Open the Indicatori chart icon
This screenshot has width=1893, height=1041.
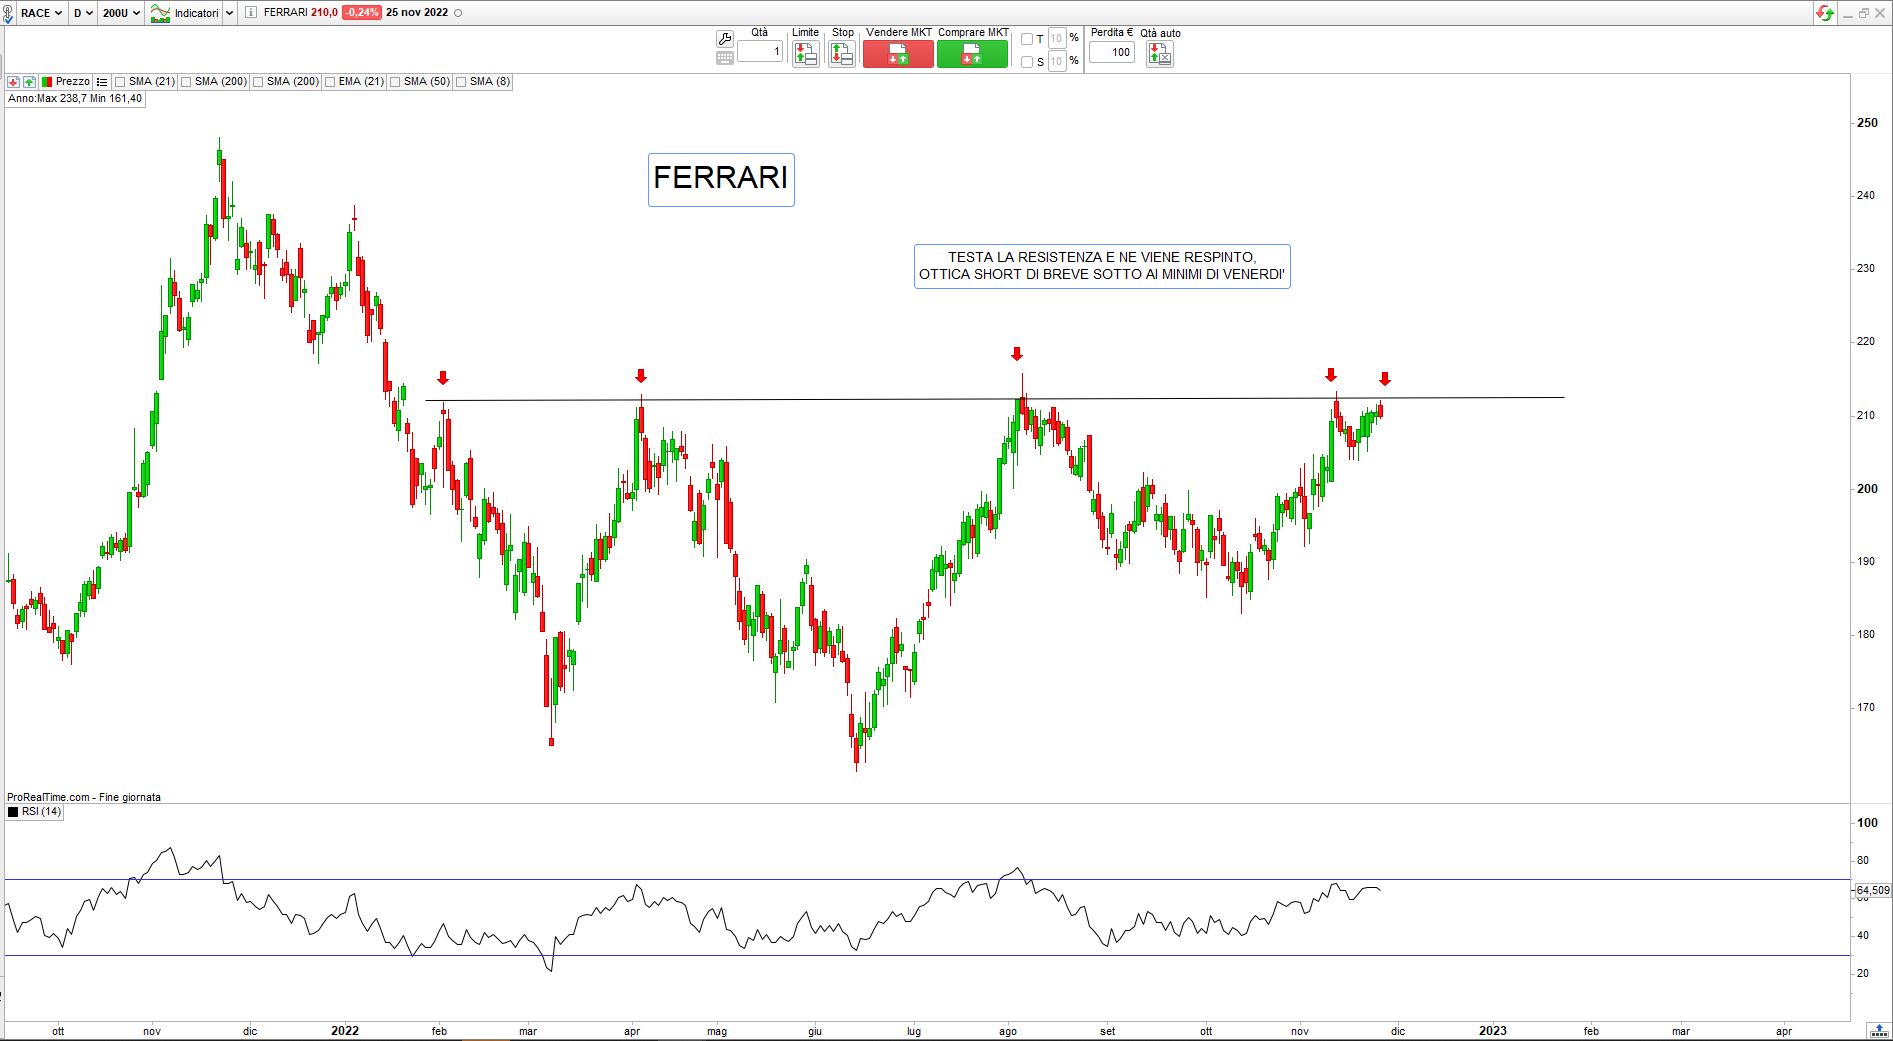click(x=160, y=13)
